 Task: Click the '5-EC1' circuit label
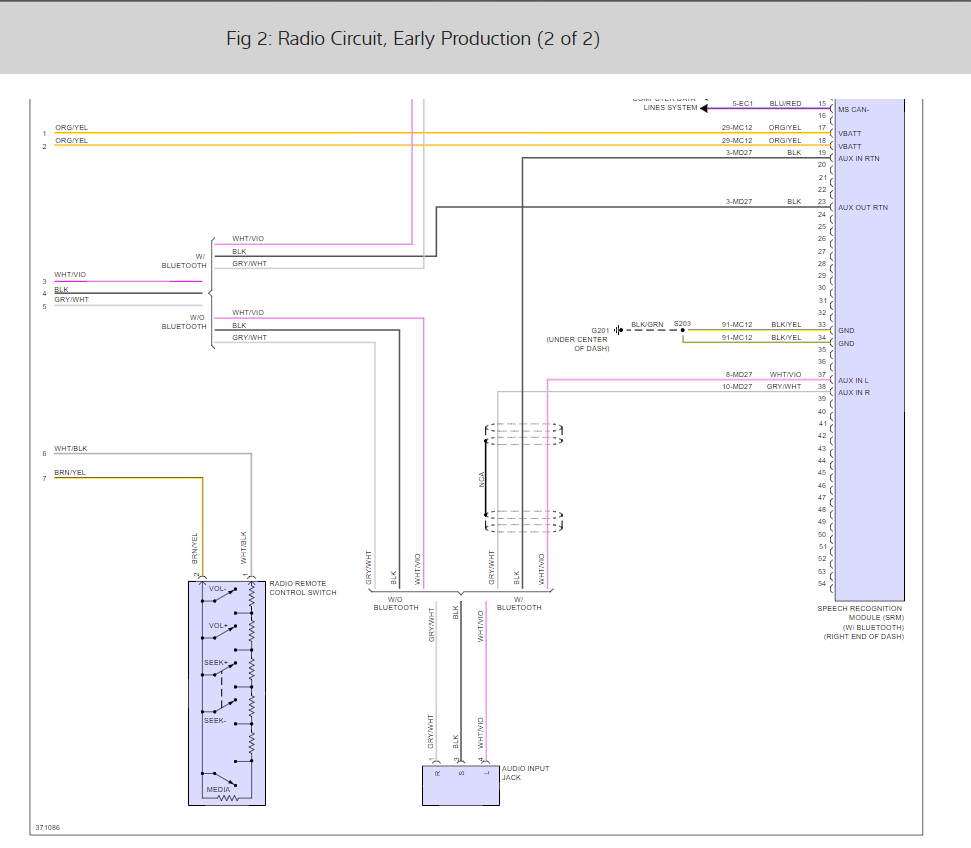[x=742, y=103]
